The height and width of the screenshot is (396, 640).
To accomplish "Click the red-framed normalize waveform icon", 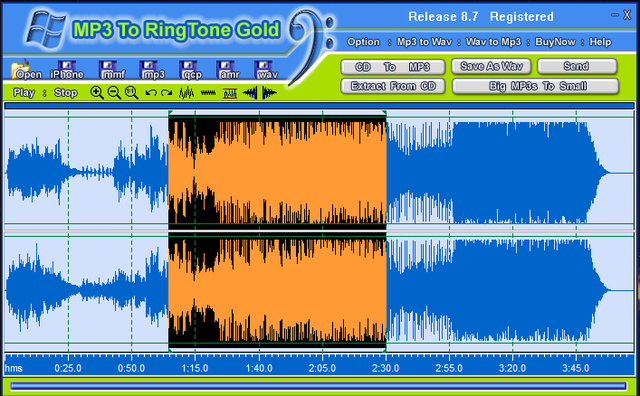I will point(230,93).
